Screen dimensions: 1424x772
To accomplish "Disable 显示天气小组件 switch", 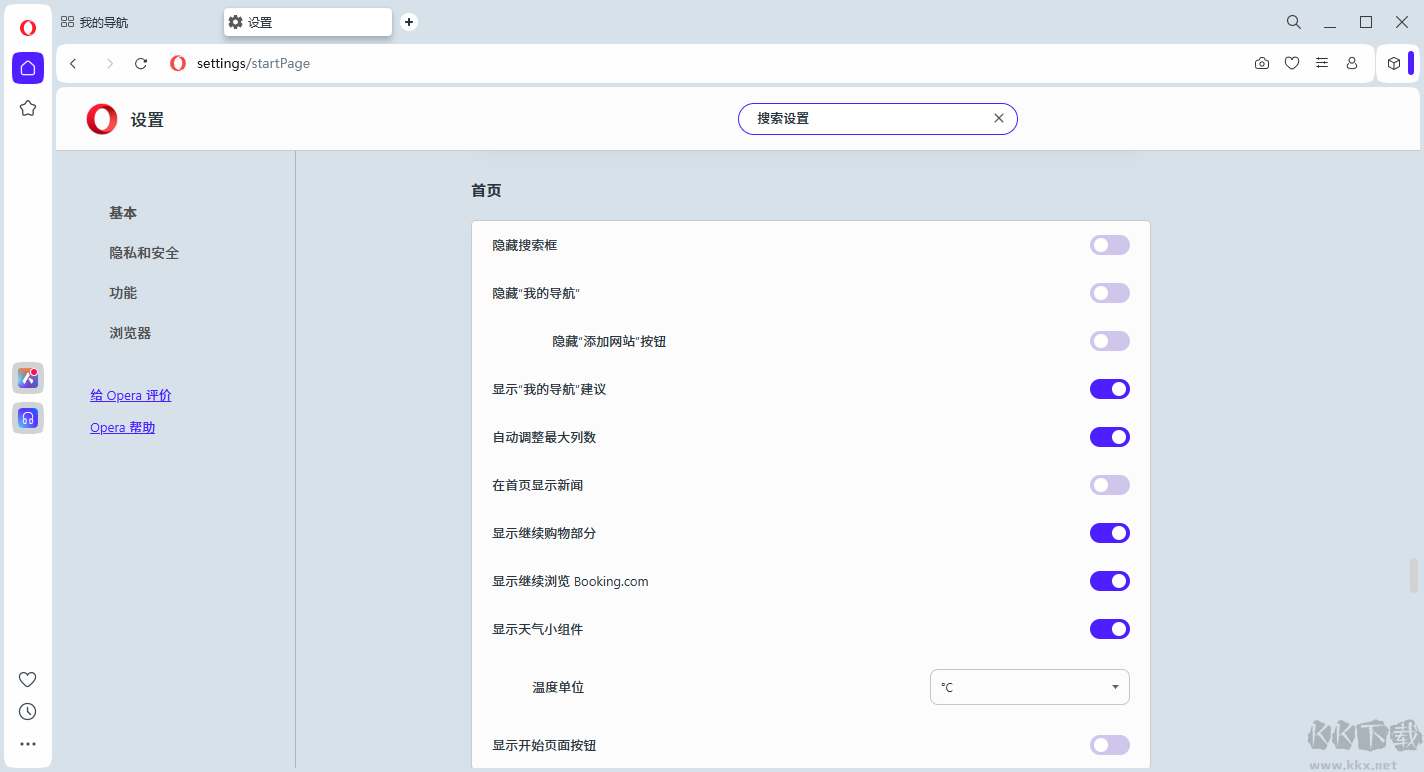I will coord(1110,629).
